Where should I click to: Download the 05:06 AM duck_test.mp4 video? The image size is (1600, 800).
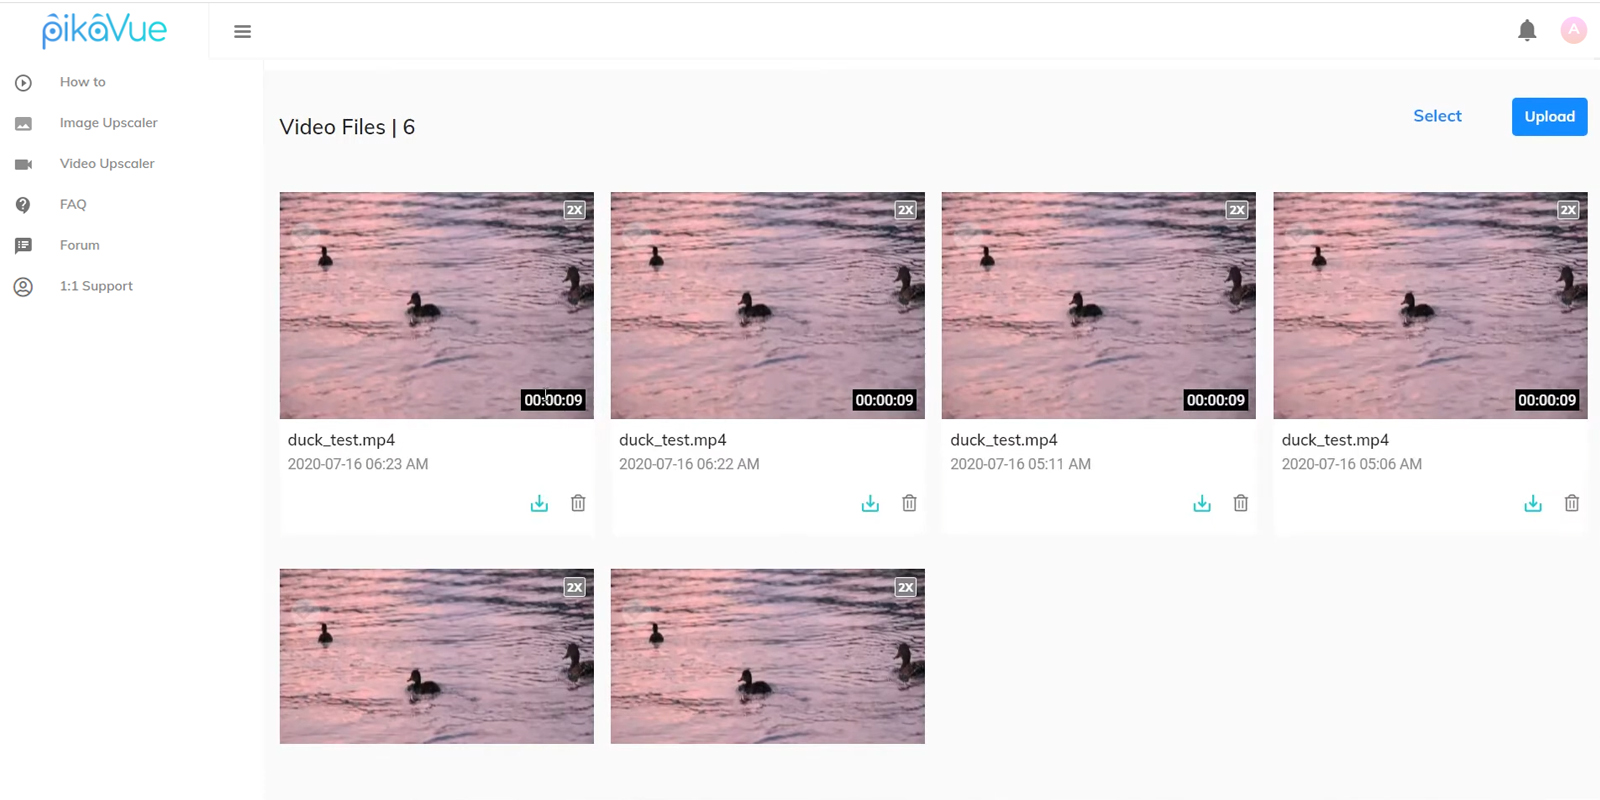(1533, 503)
